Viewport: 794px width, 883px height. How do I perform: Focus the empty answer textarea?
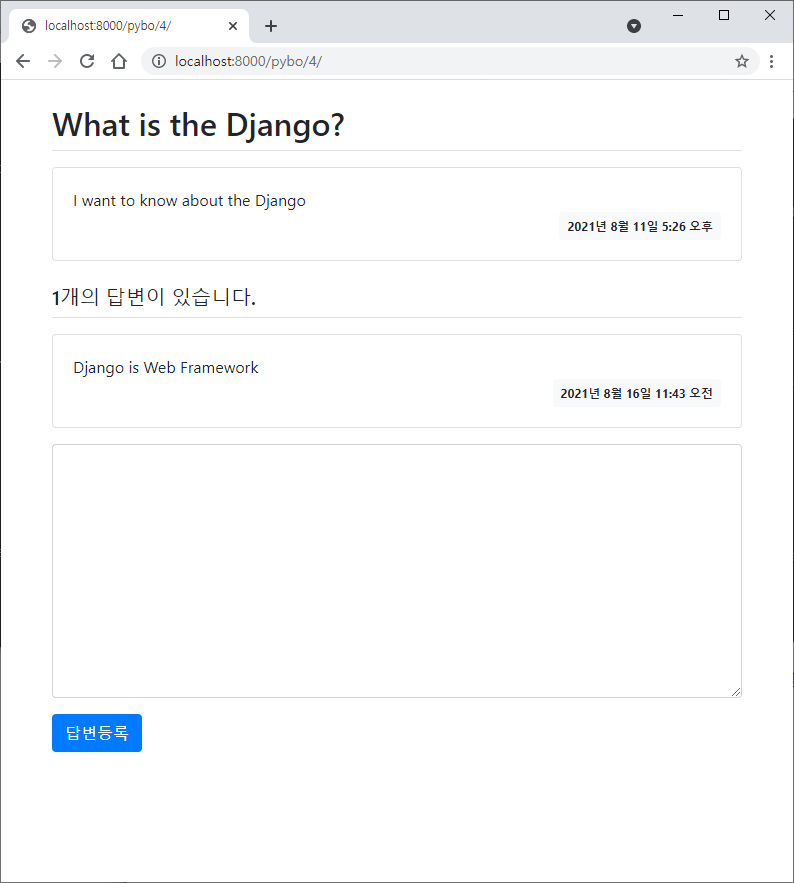396,571
